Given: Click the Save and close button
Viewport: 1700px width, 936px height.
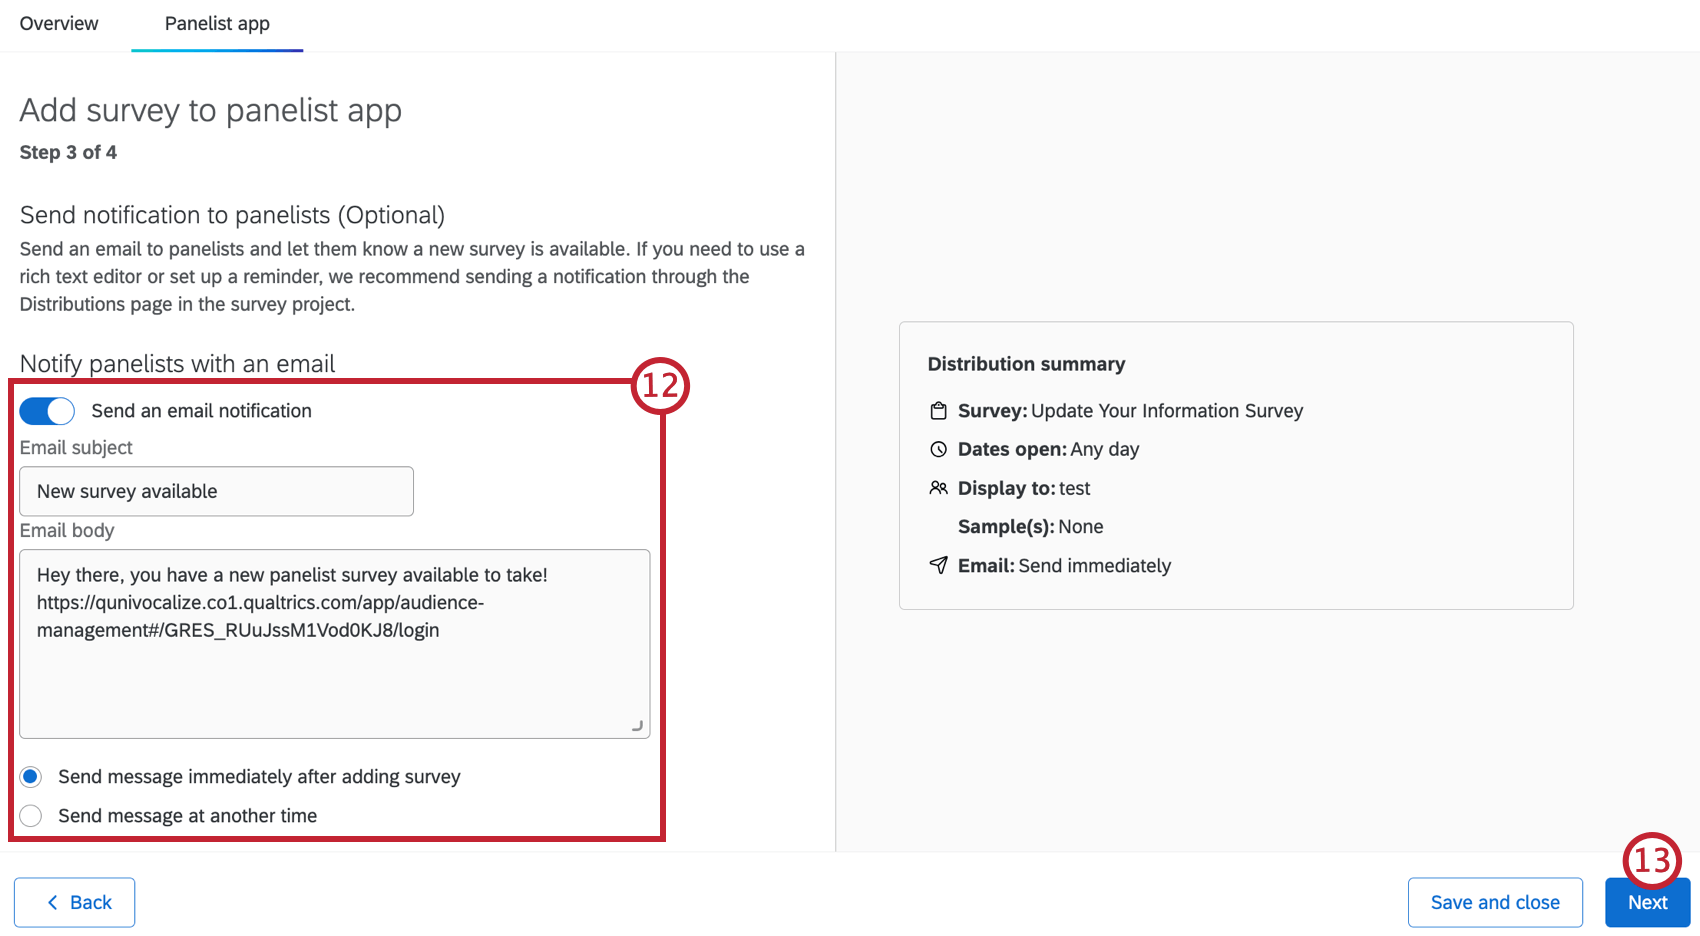Looking at the screenshot, I should click(x=1495, y=902).
